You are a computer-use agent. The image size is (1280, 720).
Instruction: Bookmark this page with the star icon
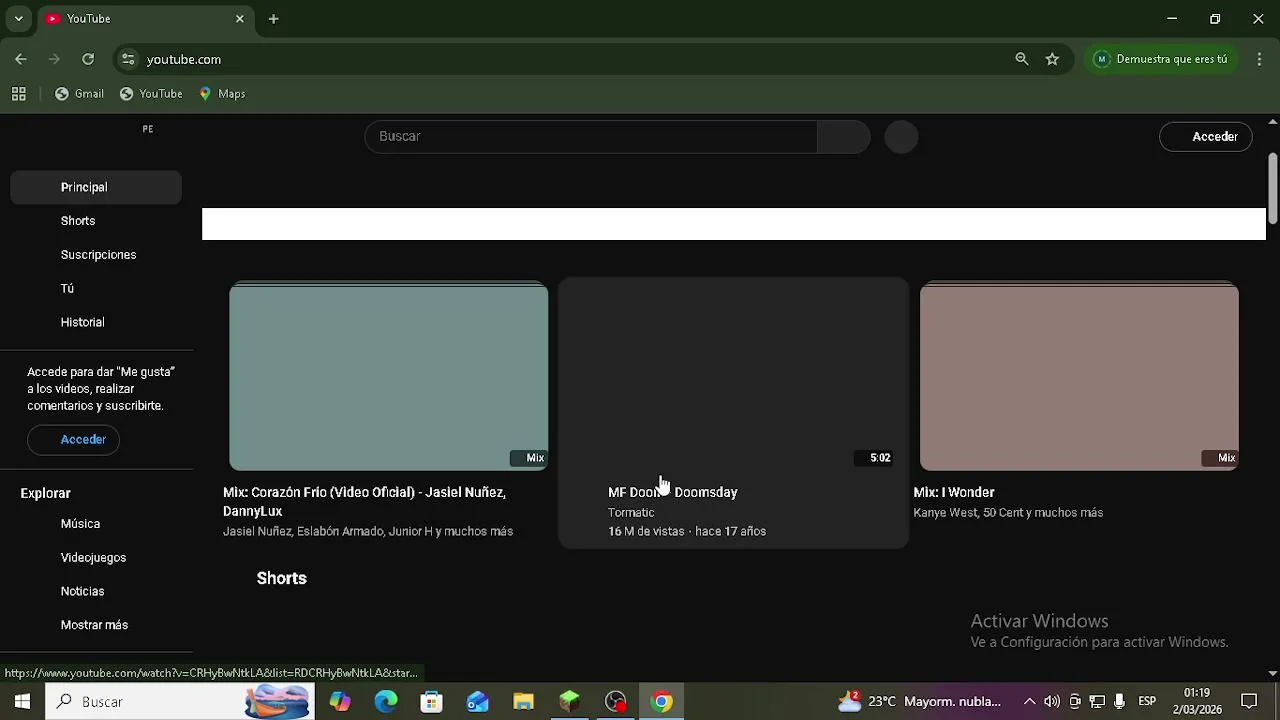1052,59
